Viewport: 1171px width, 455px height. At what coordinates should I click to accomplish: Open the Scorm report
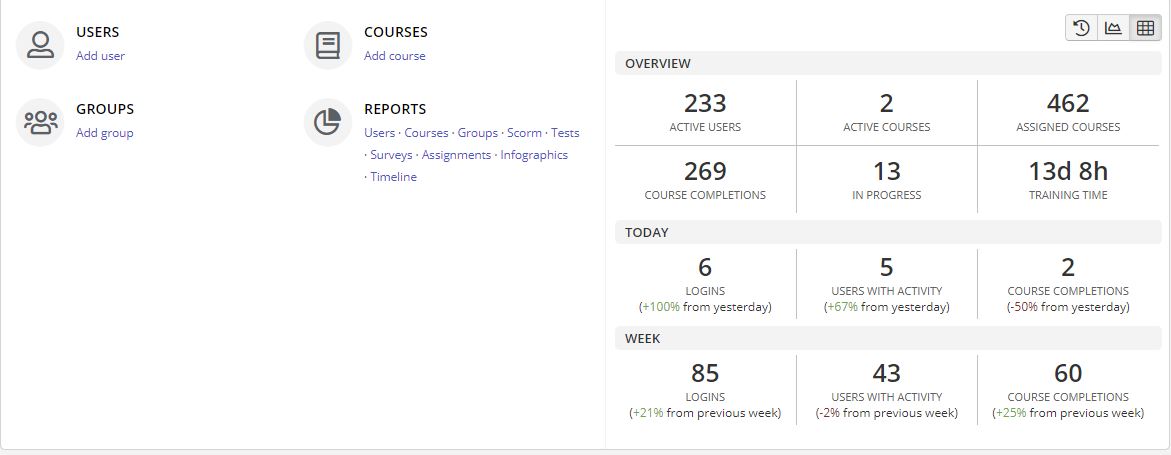(x=524, y=133)
